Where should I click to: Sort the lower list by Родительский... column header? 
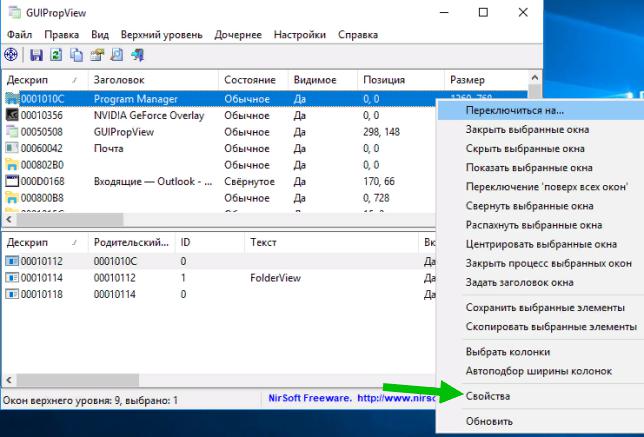pos(131,242)
